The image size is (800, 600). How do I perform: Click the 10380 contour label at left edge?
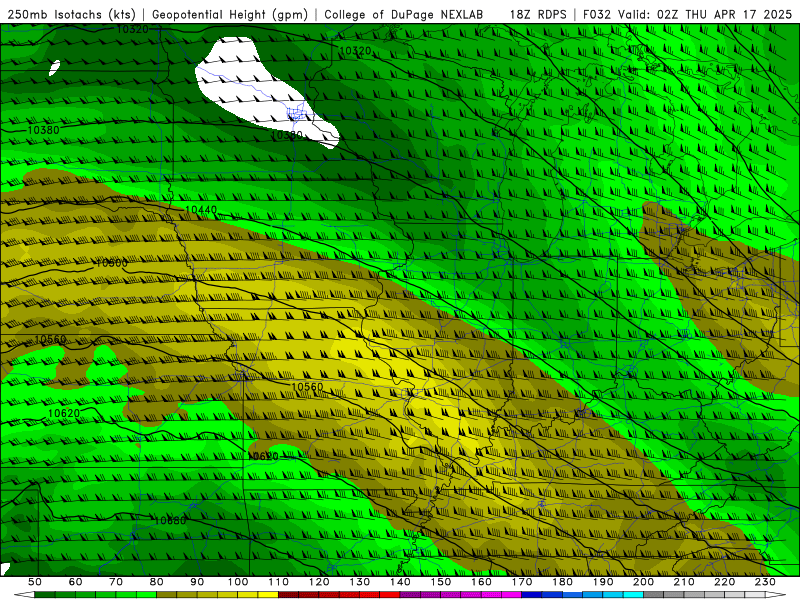pyautogui.click(x=43, y=130)
